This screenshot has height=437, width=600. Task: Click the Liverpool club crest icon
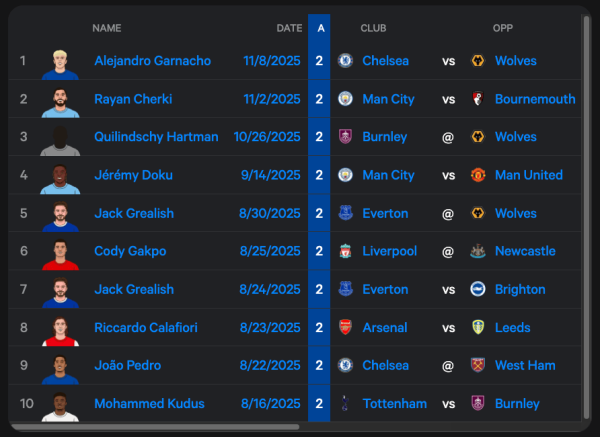346,251
